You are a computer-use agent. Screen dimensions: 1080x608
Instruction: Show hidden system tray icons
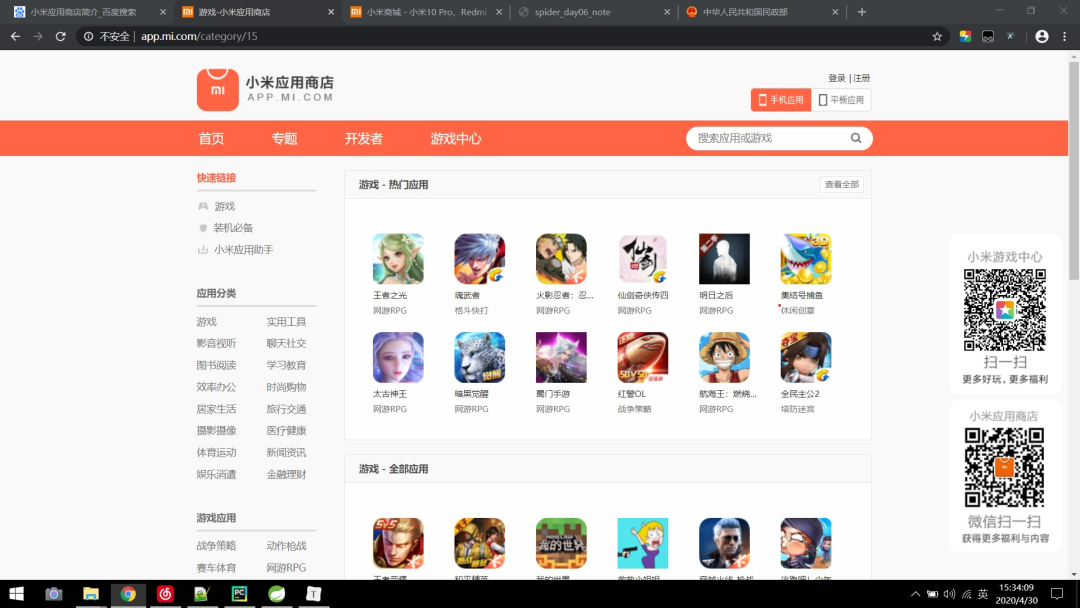pos(915,594)
